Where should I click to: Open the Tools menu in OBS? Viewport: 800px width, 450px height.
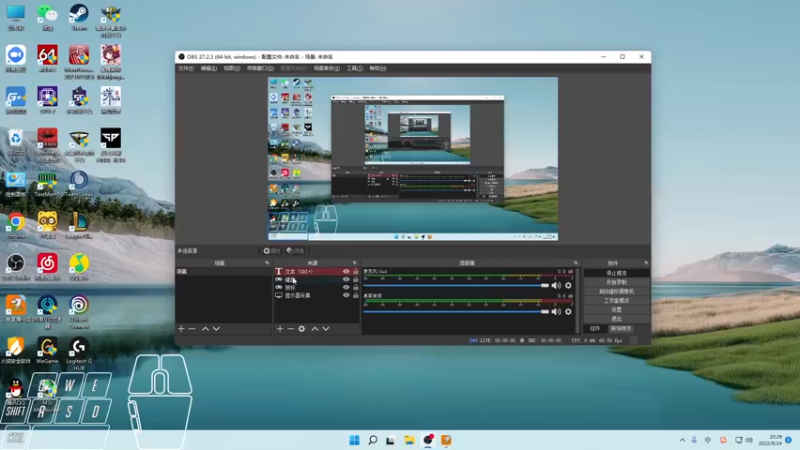coord(354,68)
